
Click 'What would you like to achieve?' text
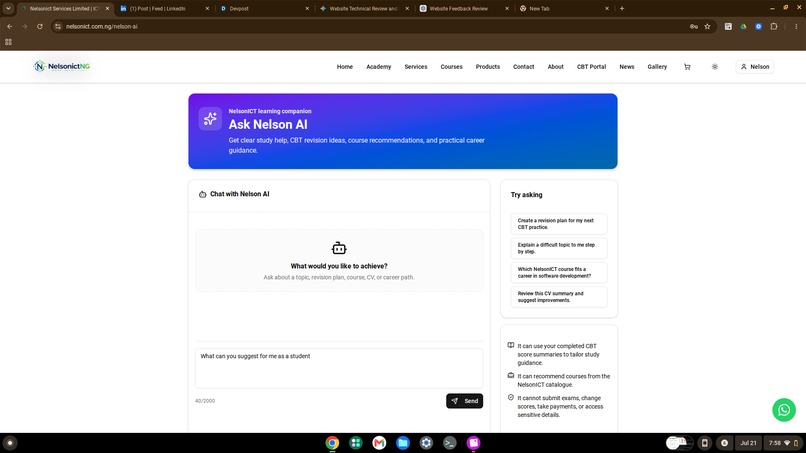click(x=339, y=266)
